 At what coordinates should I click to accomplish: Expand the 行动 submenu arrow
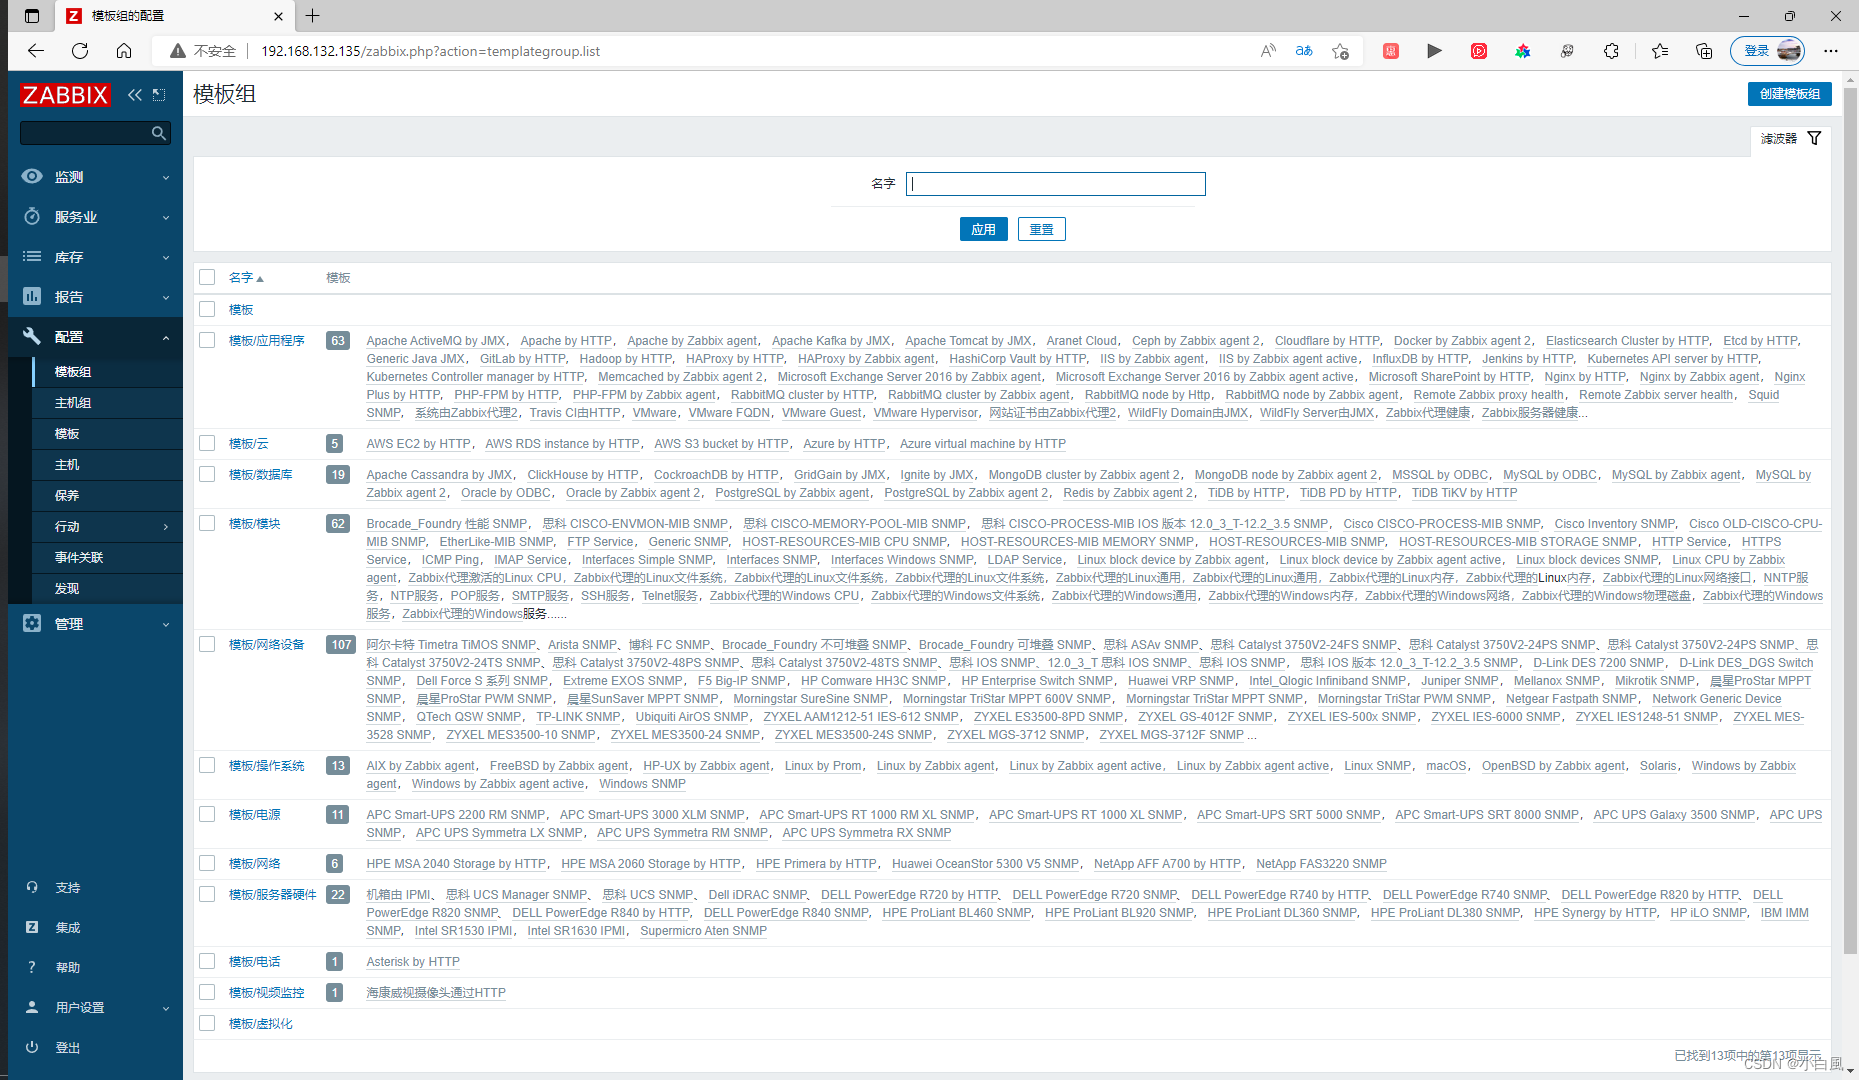point(166,526)
